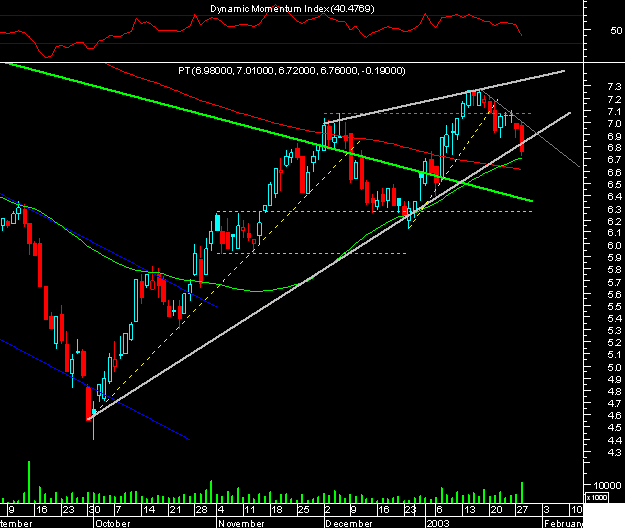Select the 4.7 price axis label
Viewport: 625px width, 528px height.
pos(614,403)
